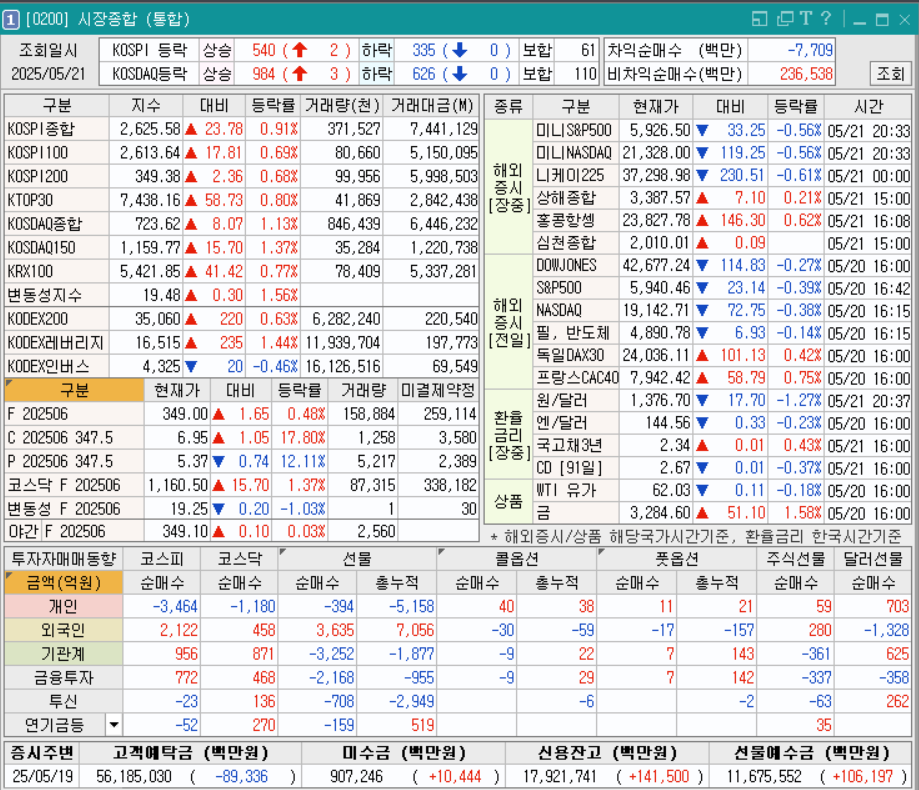
Task: Select the 야간 F 202506 row
Action: click(x=241, y=532)
